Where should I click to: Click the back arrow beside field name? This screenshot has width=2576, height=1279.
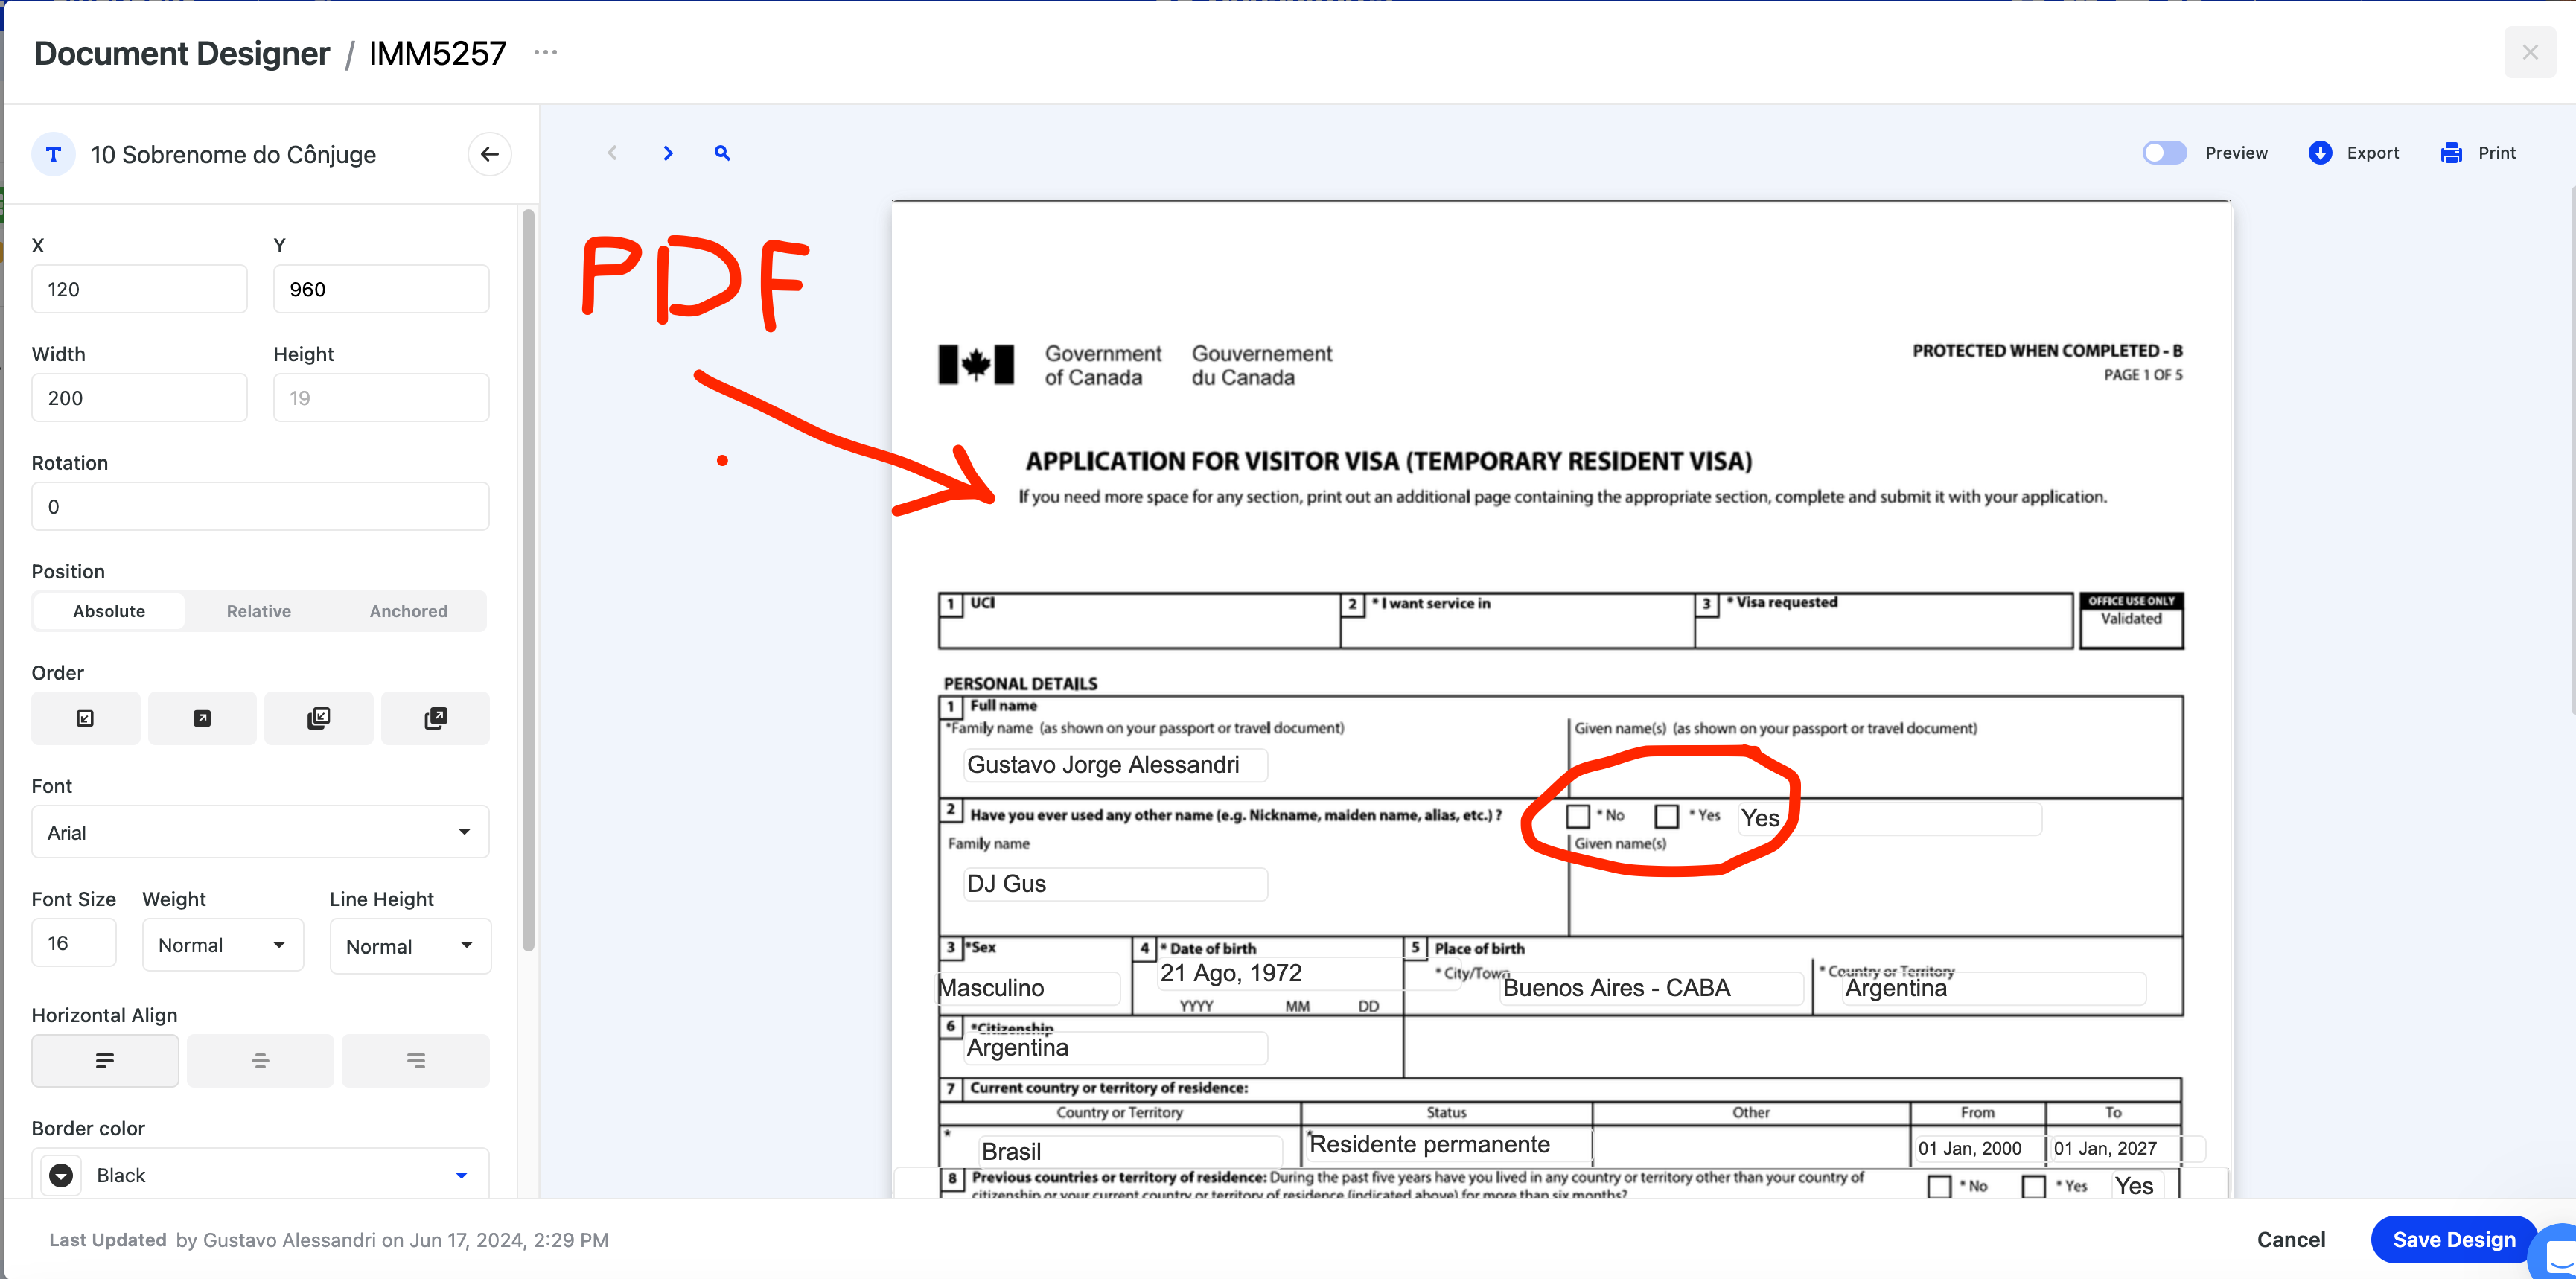click(489, 154)
